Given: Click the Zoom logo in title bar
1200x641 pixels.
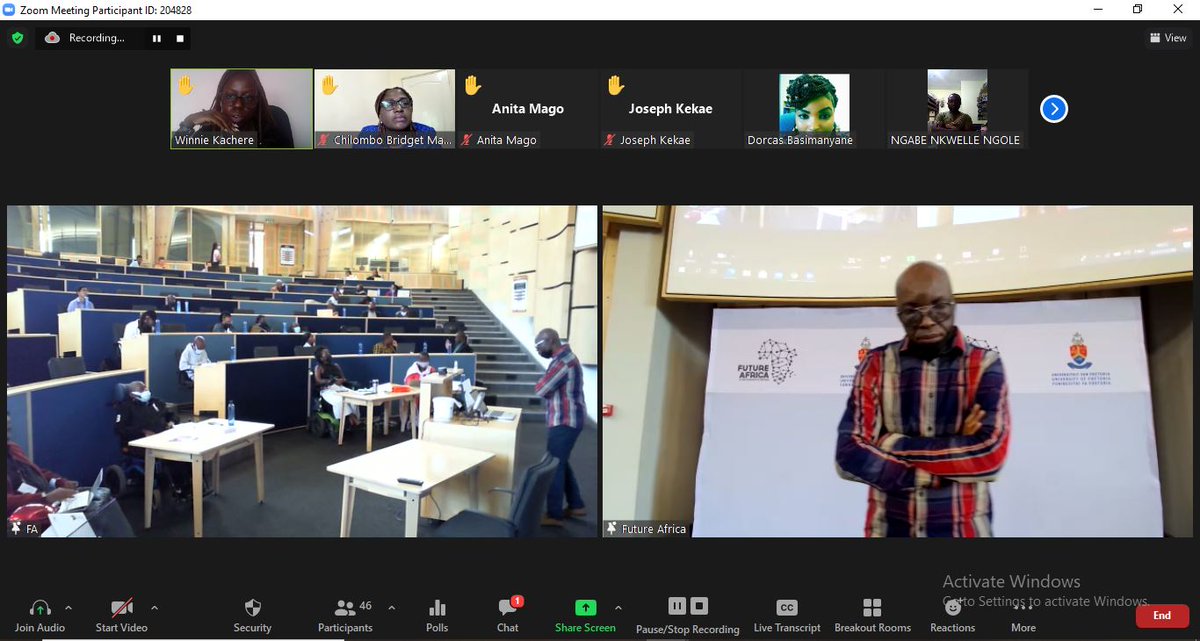Looking at the screenshot, I should coord(9,9).
